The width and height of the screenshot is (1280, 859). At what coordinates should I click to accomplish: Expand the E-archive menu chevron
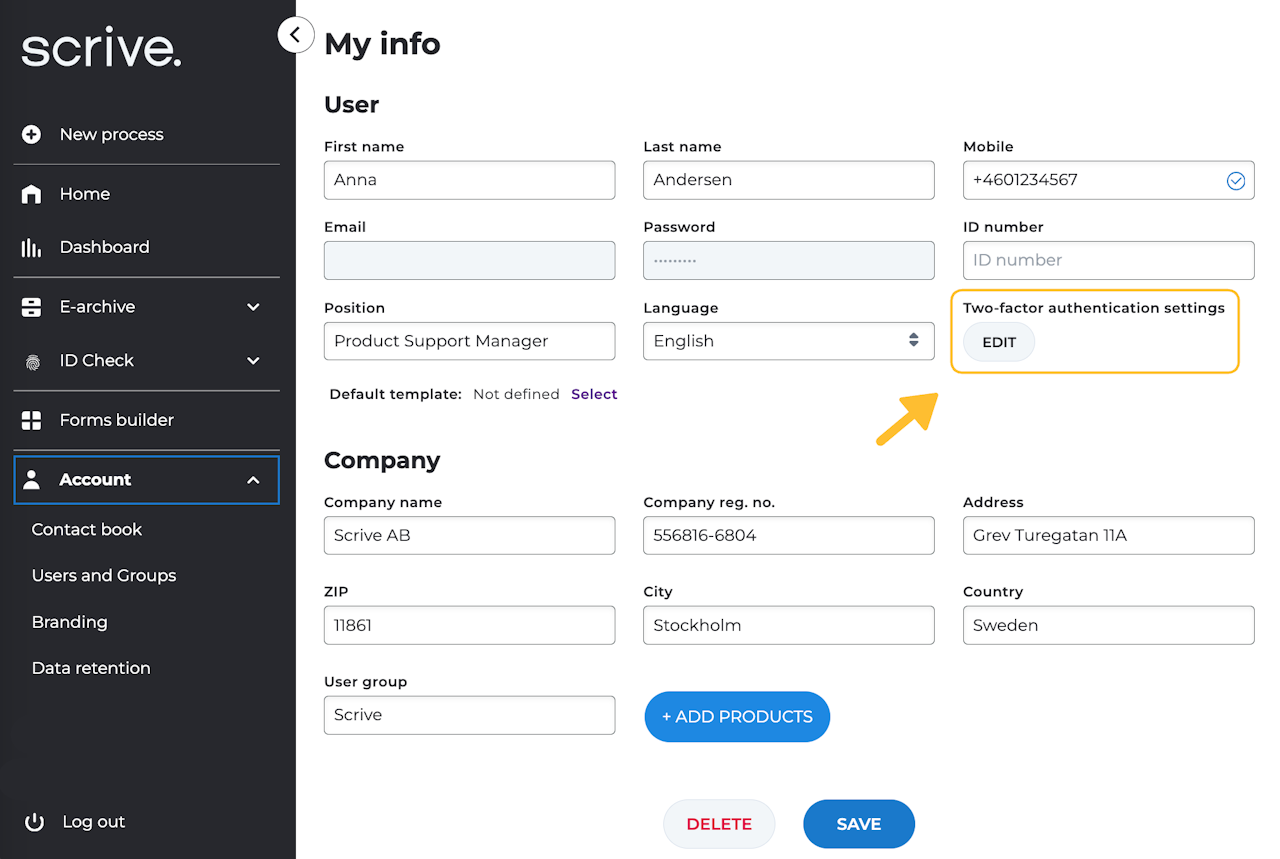[253, 307]
